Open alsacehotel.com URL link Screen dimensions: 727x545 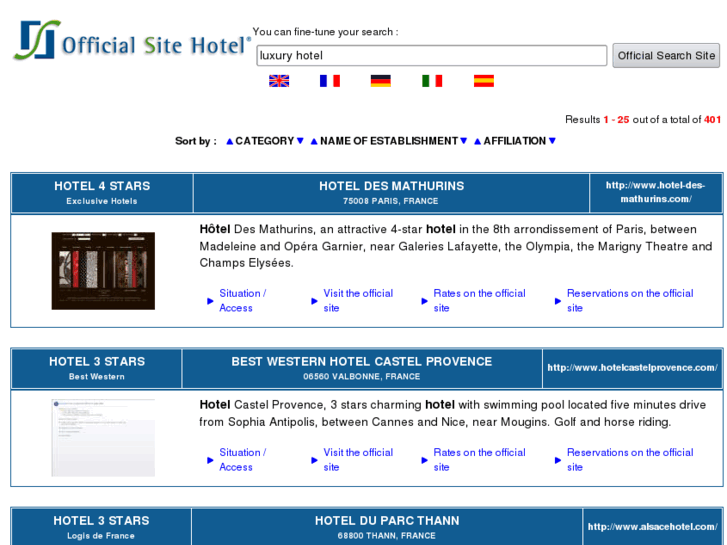tap(652, 527)
